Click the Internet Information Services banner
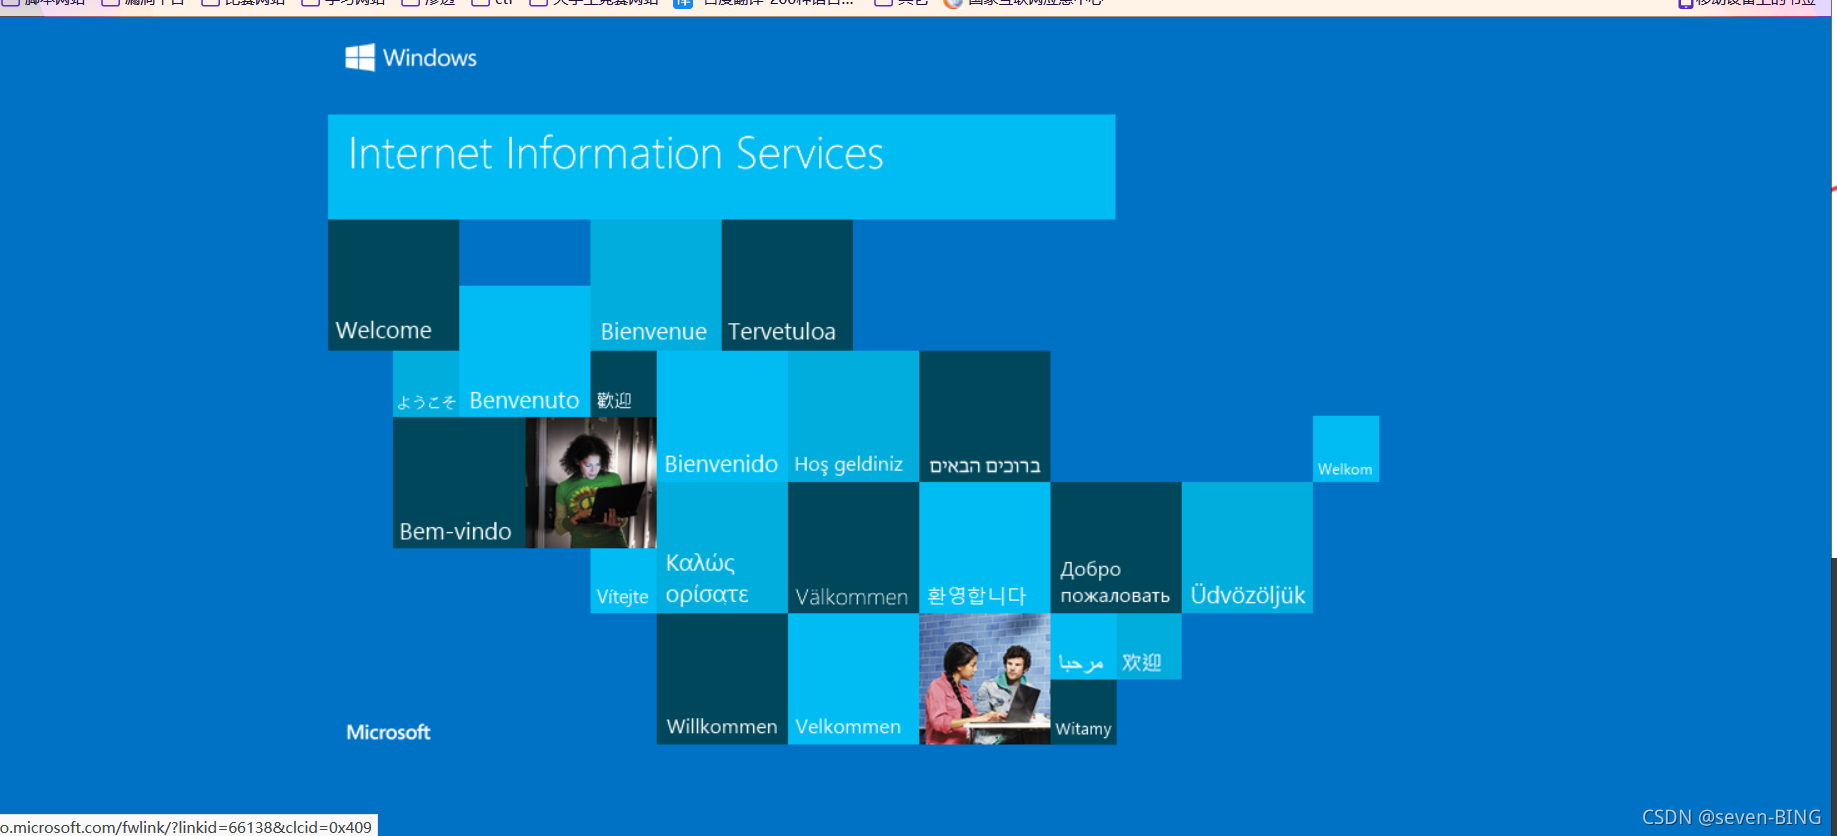Screen dimensions: 1837x836 click(721, 167)
